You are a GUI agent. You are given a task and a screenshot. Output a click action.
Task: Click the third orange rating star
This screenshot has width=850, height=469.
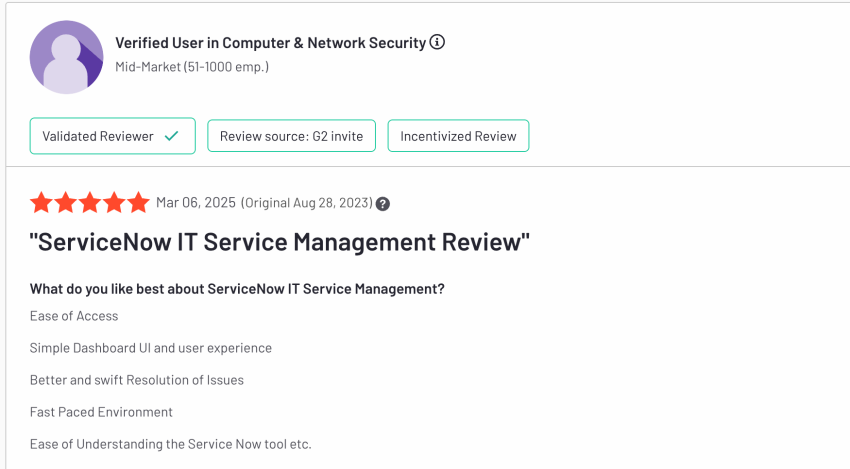click(90, 202)
